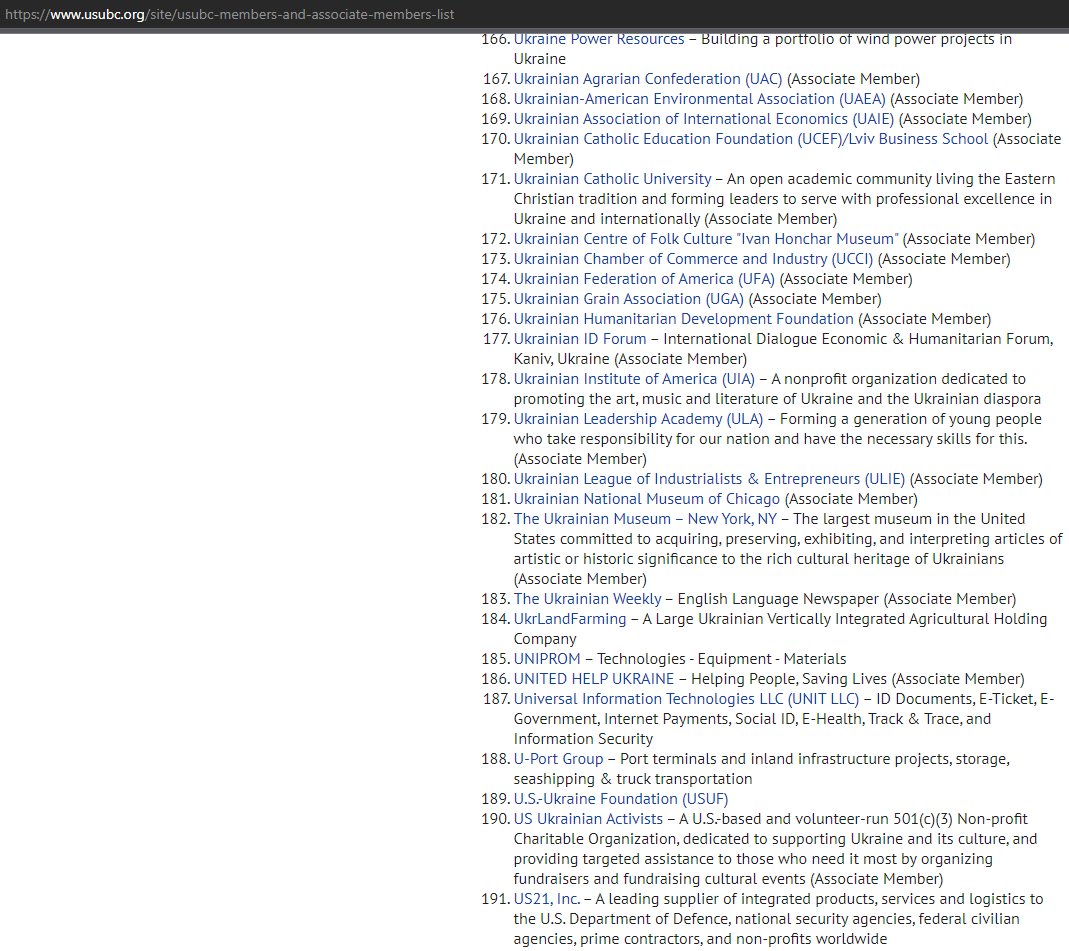
Task: Visit Ukrainian-American Environmental Association (UAEA) link
Action: point(699,99)
